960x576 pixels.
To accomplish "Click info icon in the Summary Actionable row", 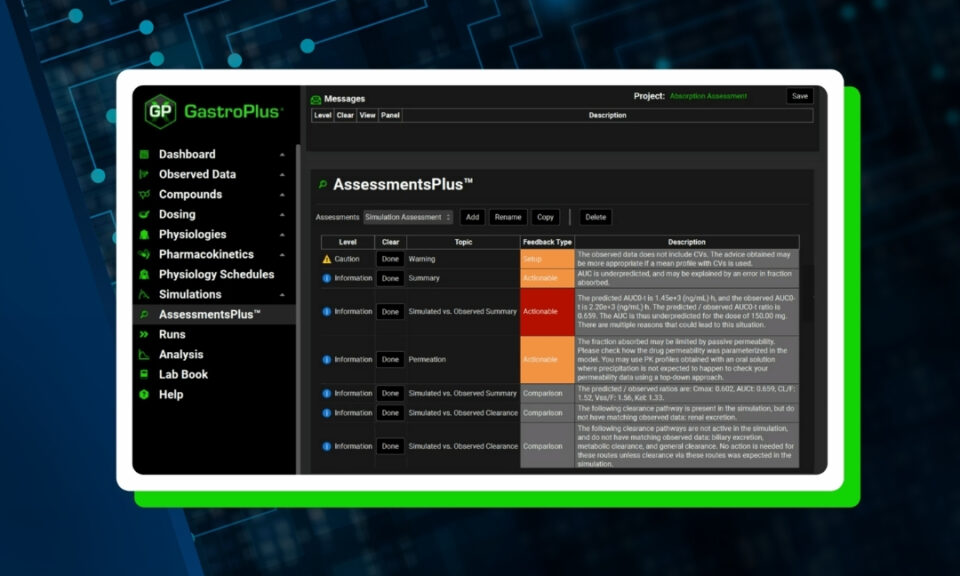I will (x=327, y=278).
